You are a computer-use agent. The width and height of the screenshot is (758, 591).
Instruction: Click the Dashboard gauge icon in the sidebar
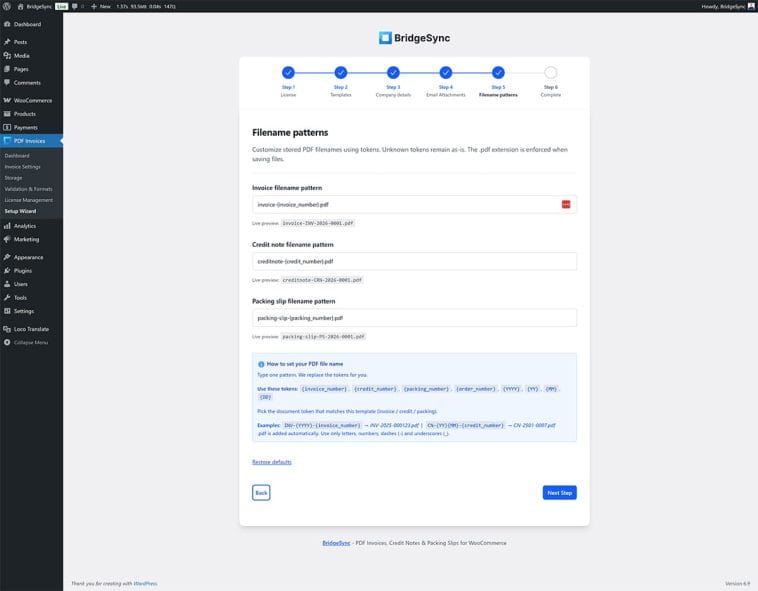tap(7, 24)
